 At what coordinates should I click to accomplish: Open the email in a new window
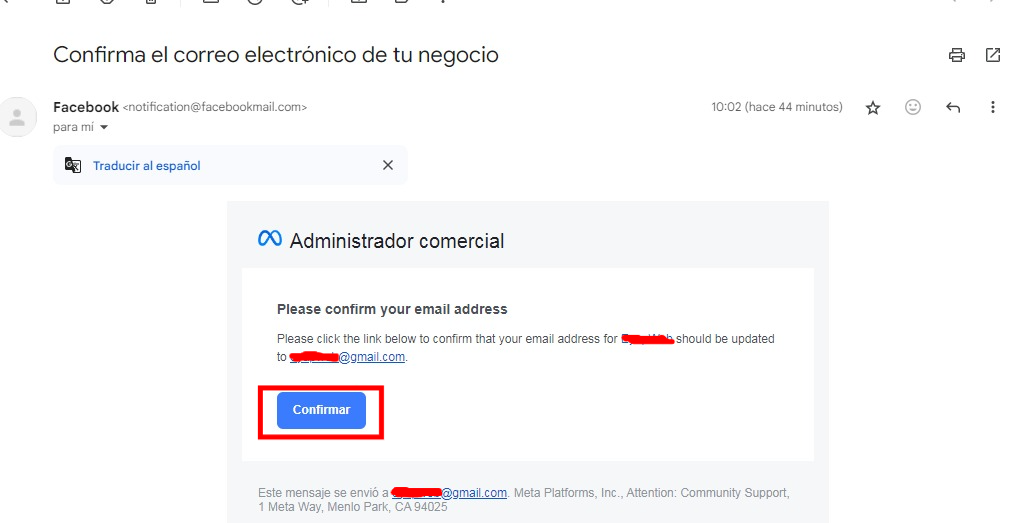click(x=993, y=55)
